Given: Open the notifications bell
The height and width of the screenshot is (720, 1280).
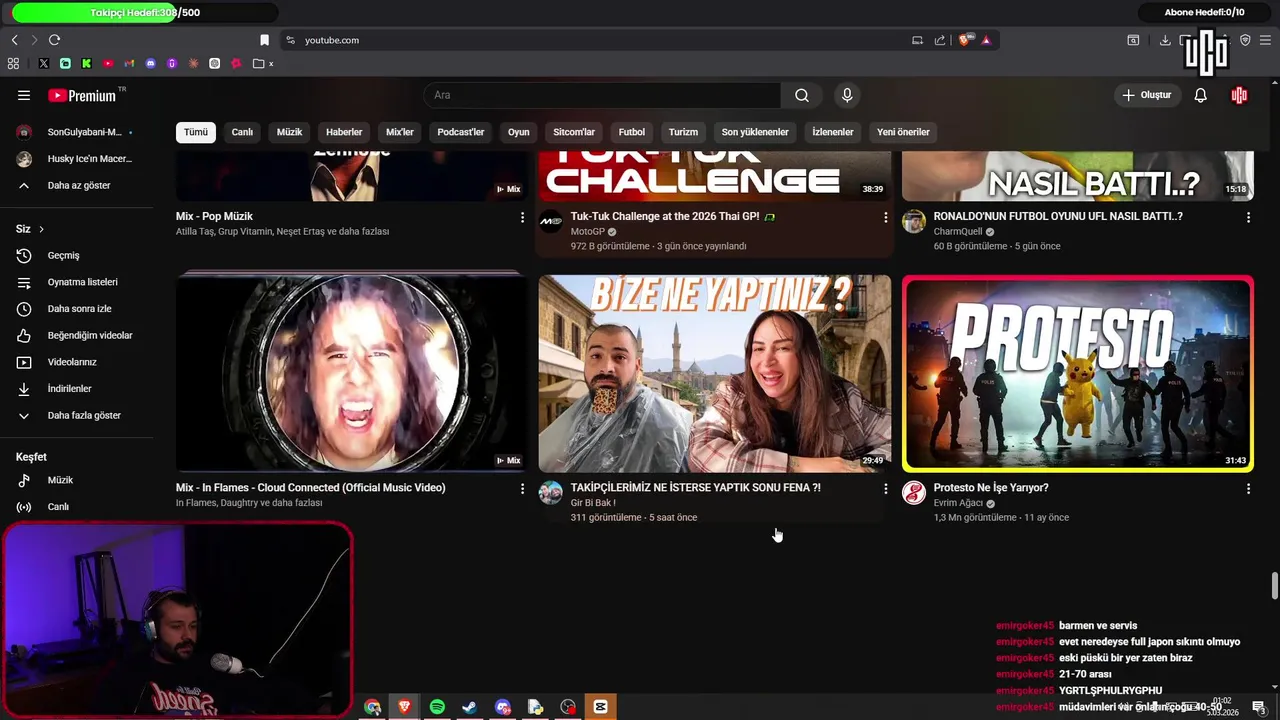Looking at the screenshot, I should 1200,95.
